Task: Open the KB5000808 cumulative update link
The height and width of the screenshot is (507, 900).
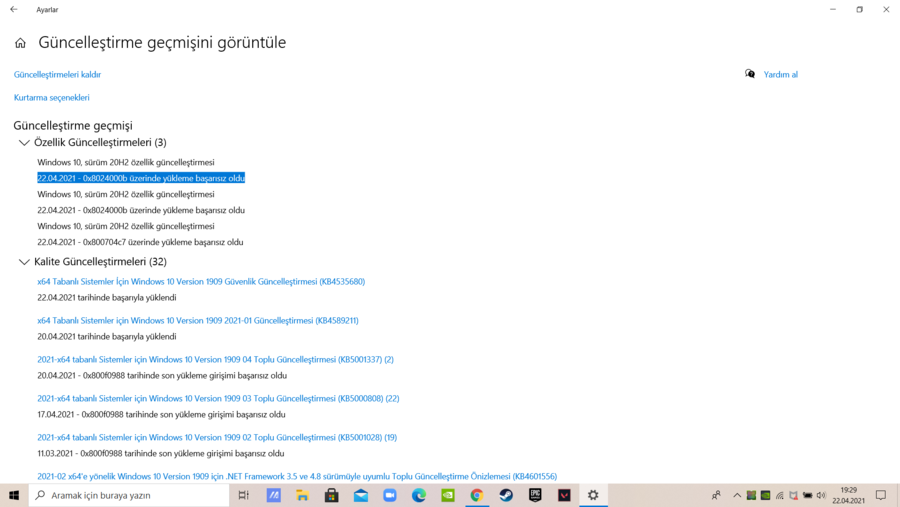Action: (218, 398)
